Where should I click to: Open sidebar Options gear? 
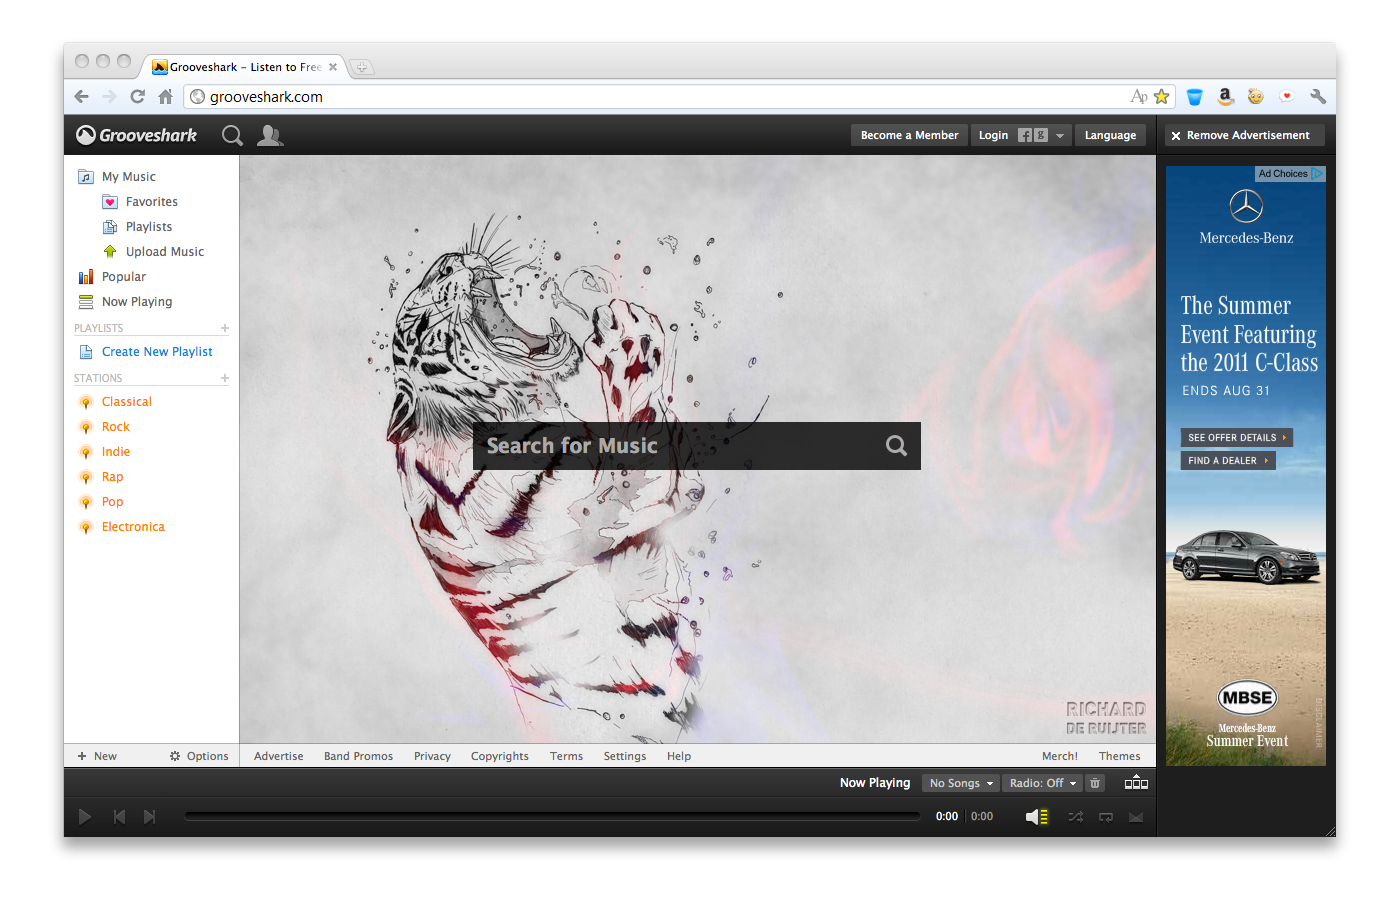coord(199,756)
